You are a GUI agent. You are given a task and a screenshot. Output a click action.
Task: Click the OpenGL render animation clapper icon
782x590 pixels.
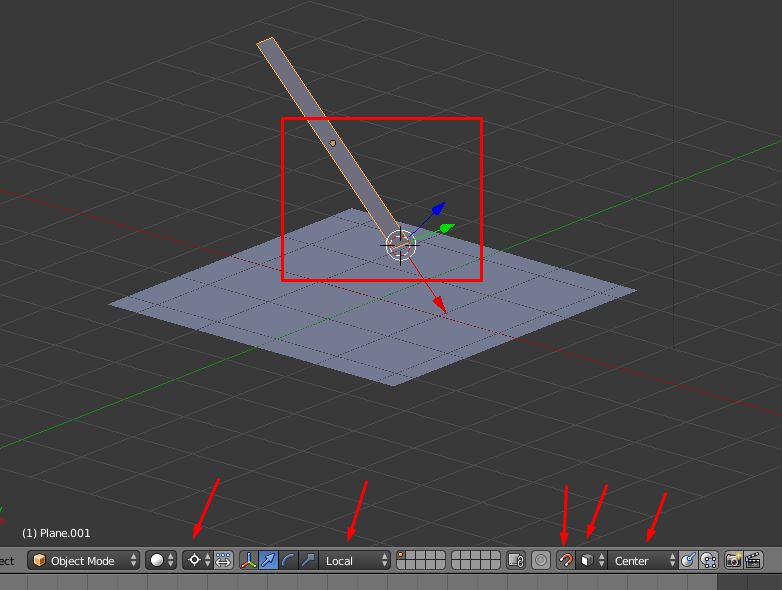(x=753, y=560)
